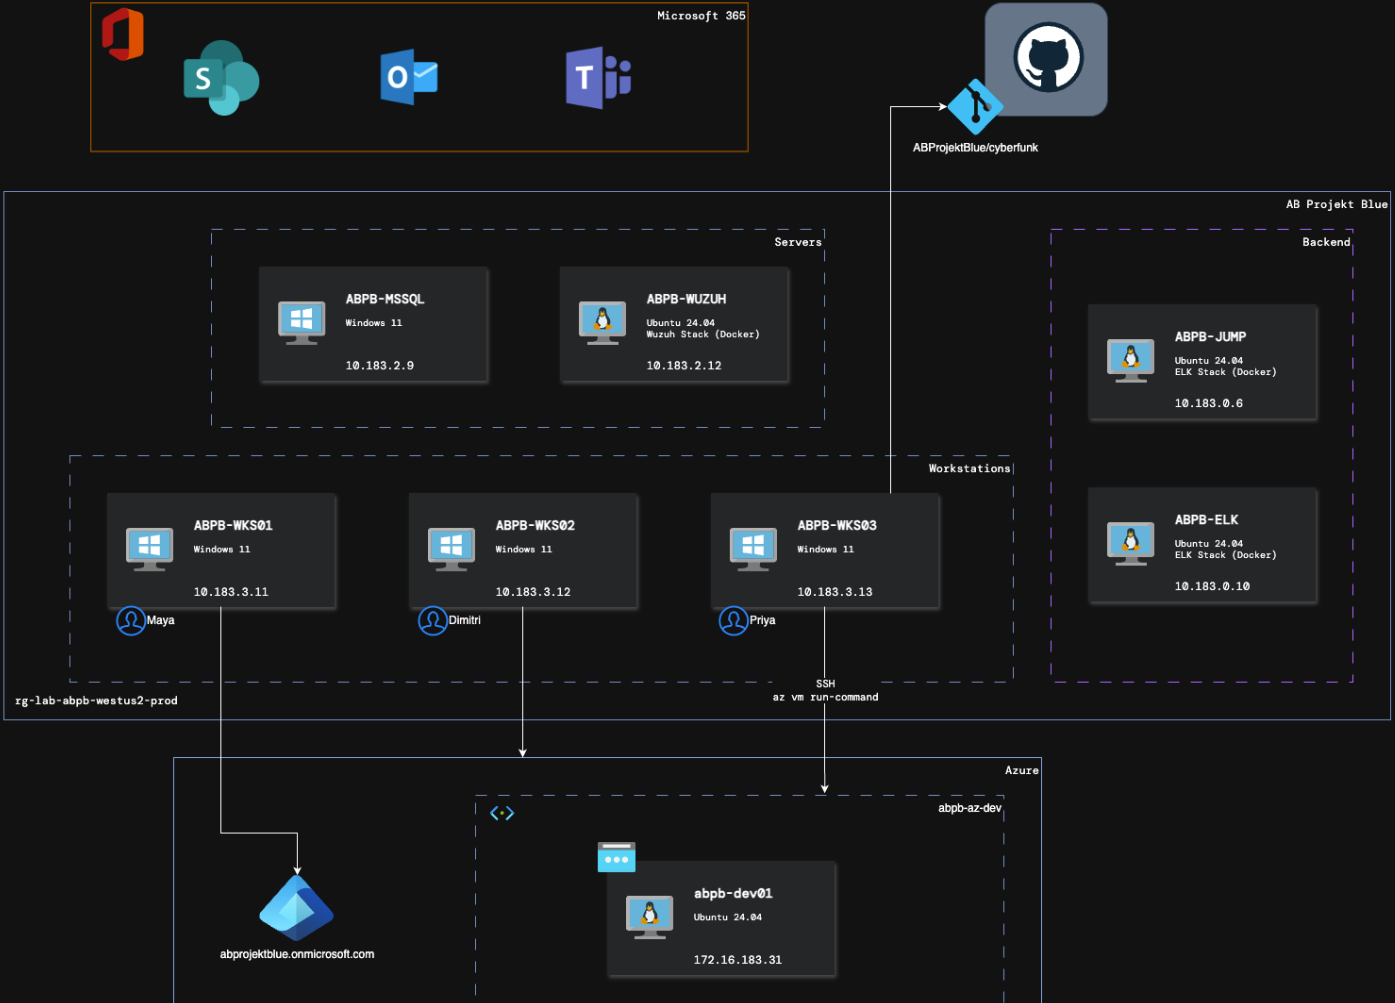Click Dimitri's user avatar icon

(x=433, y=621)
